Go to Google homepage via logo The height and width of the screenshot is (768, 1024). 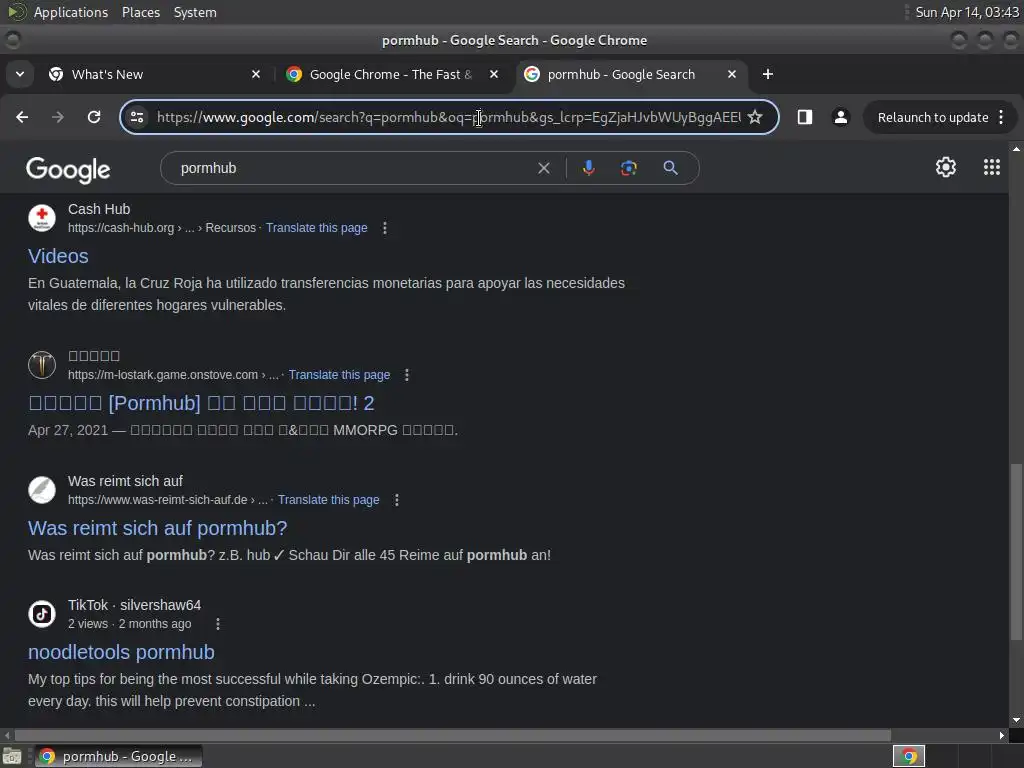[68, 170]
